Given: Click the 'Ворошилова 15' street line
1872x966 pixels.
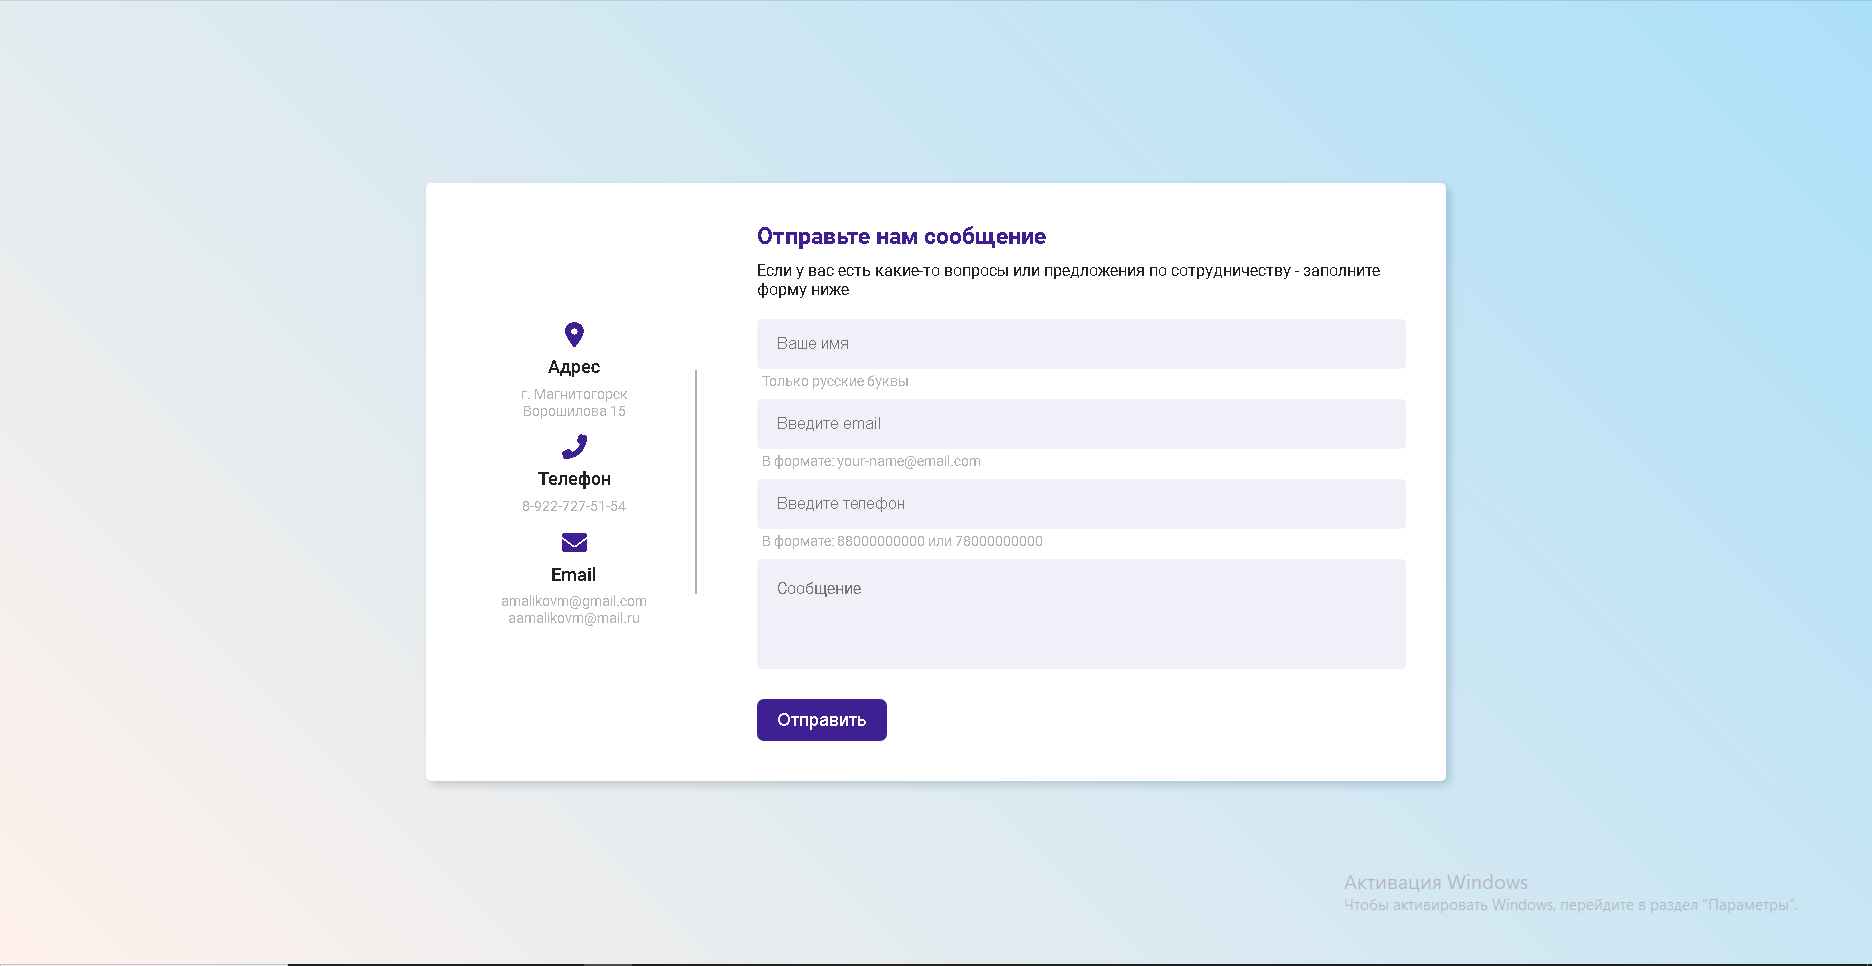Looking at the screenshot, I should (x=574, y=411).
